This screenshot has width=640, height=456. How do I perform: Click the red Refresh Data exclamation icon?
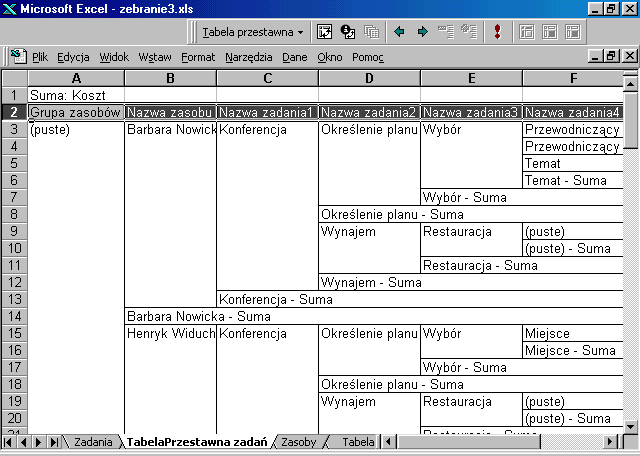pyautogui.click(x=497, y=32)
